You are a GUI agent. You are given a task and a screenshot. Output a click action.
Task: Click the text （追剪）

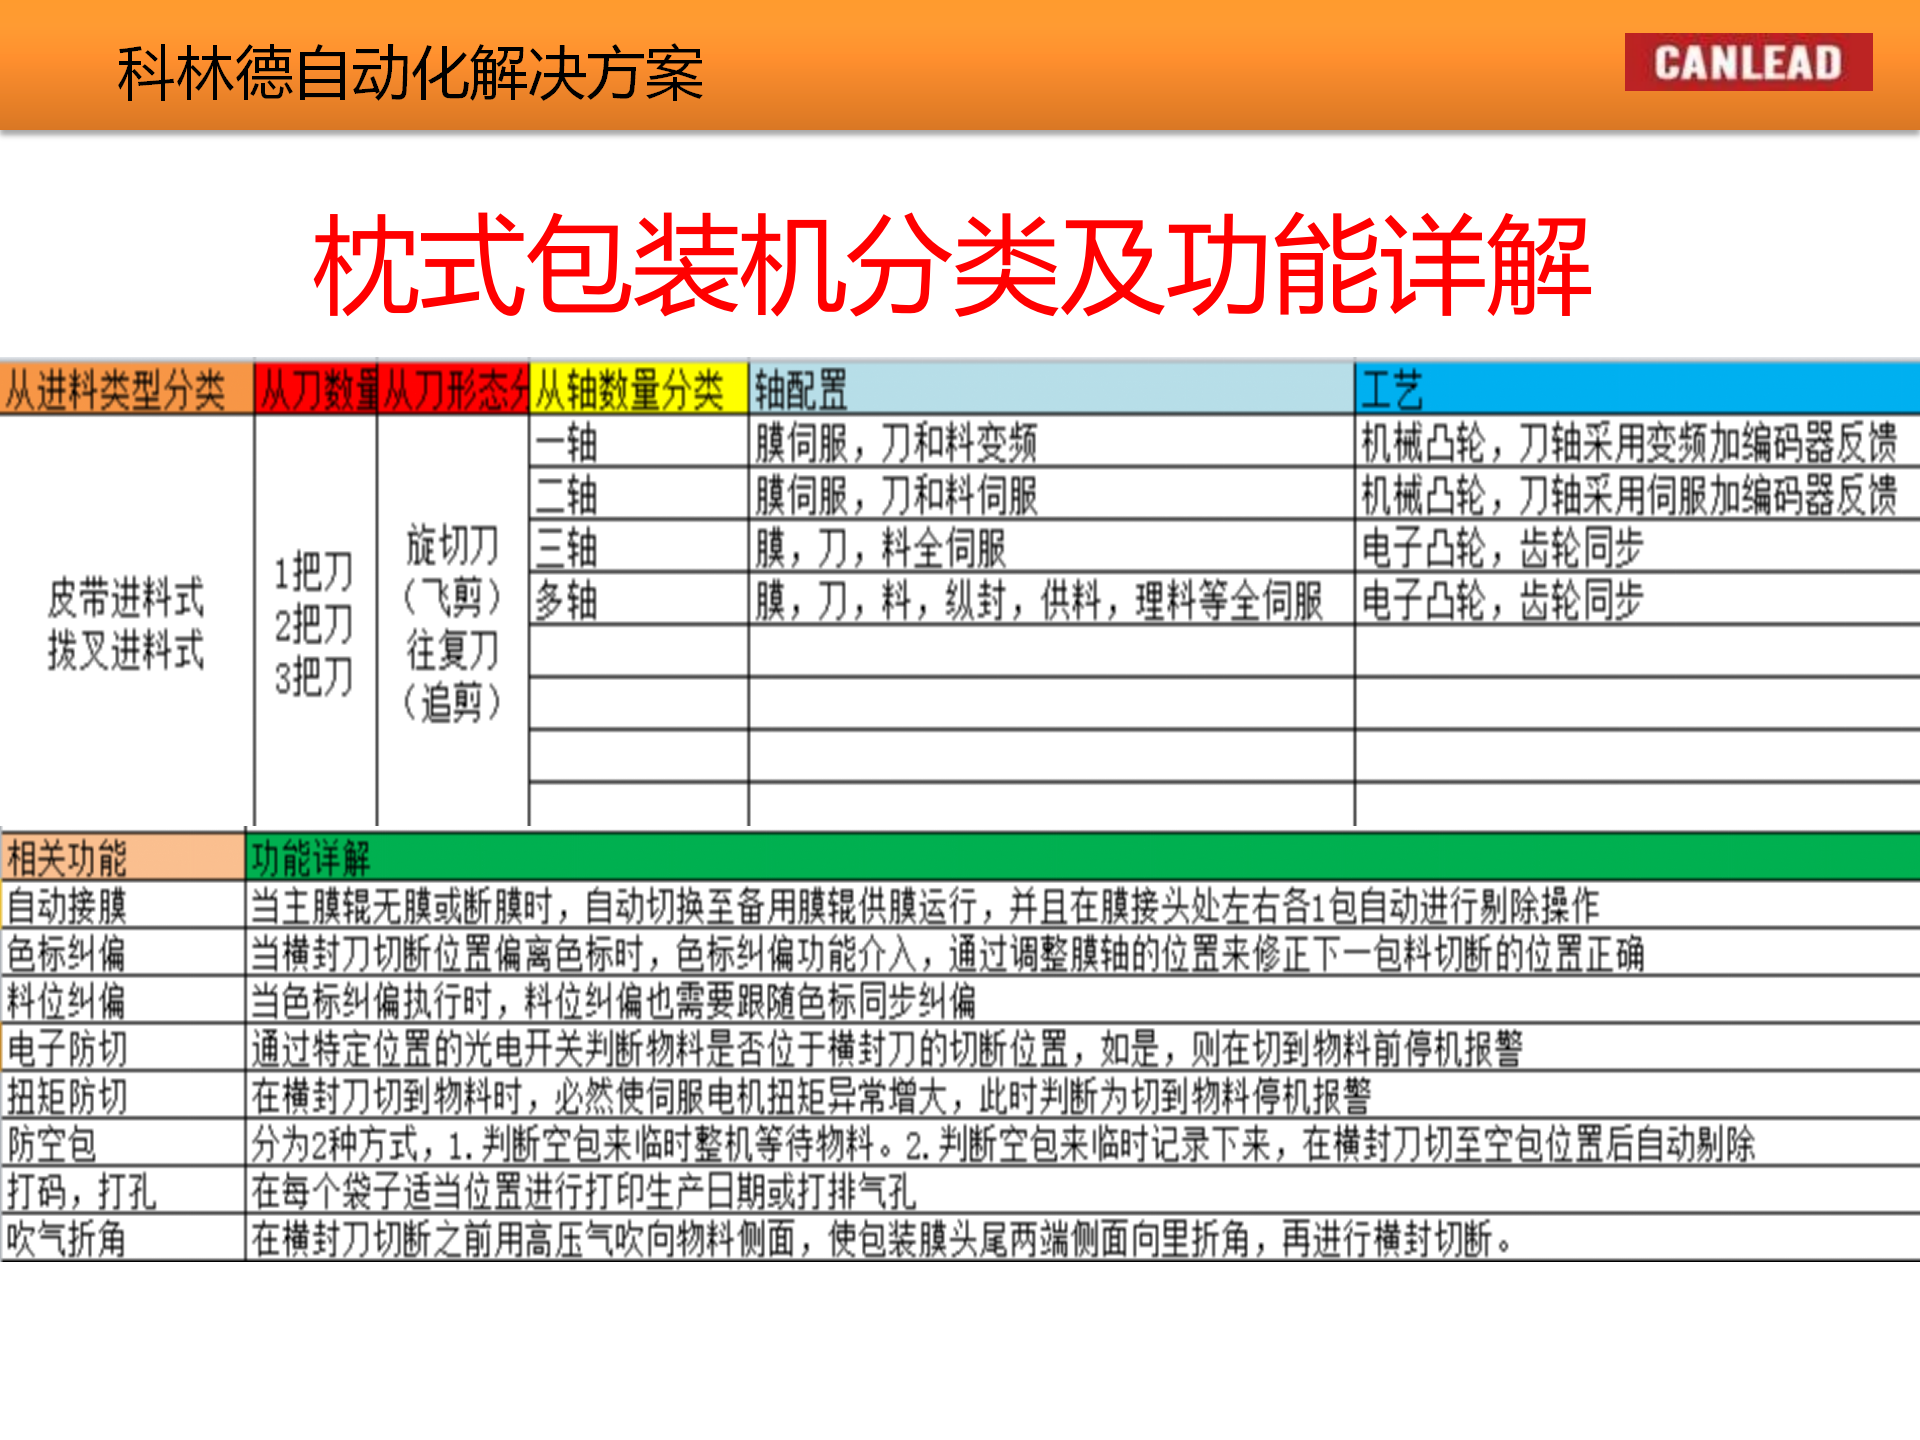click(x=452, y=703)
